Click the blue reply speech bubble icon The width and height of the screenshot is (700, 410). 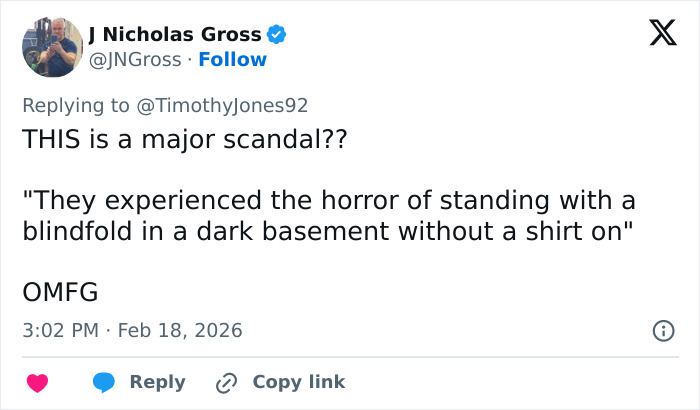(104, 382)
